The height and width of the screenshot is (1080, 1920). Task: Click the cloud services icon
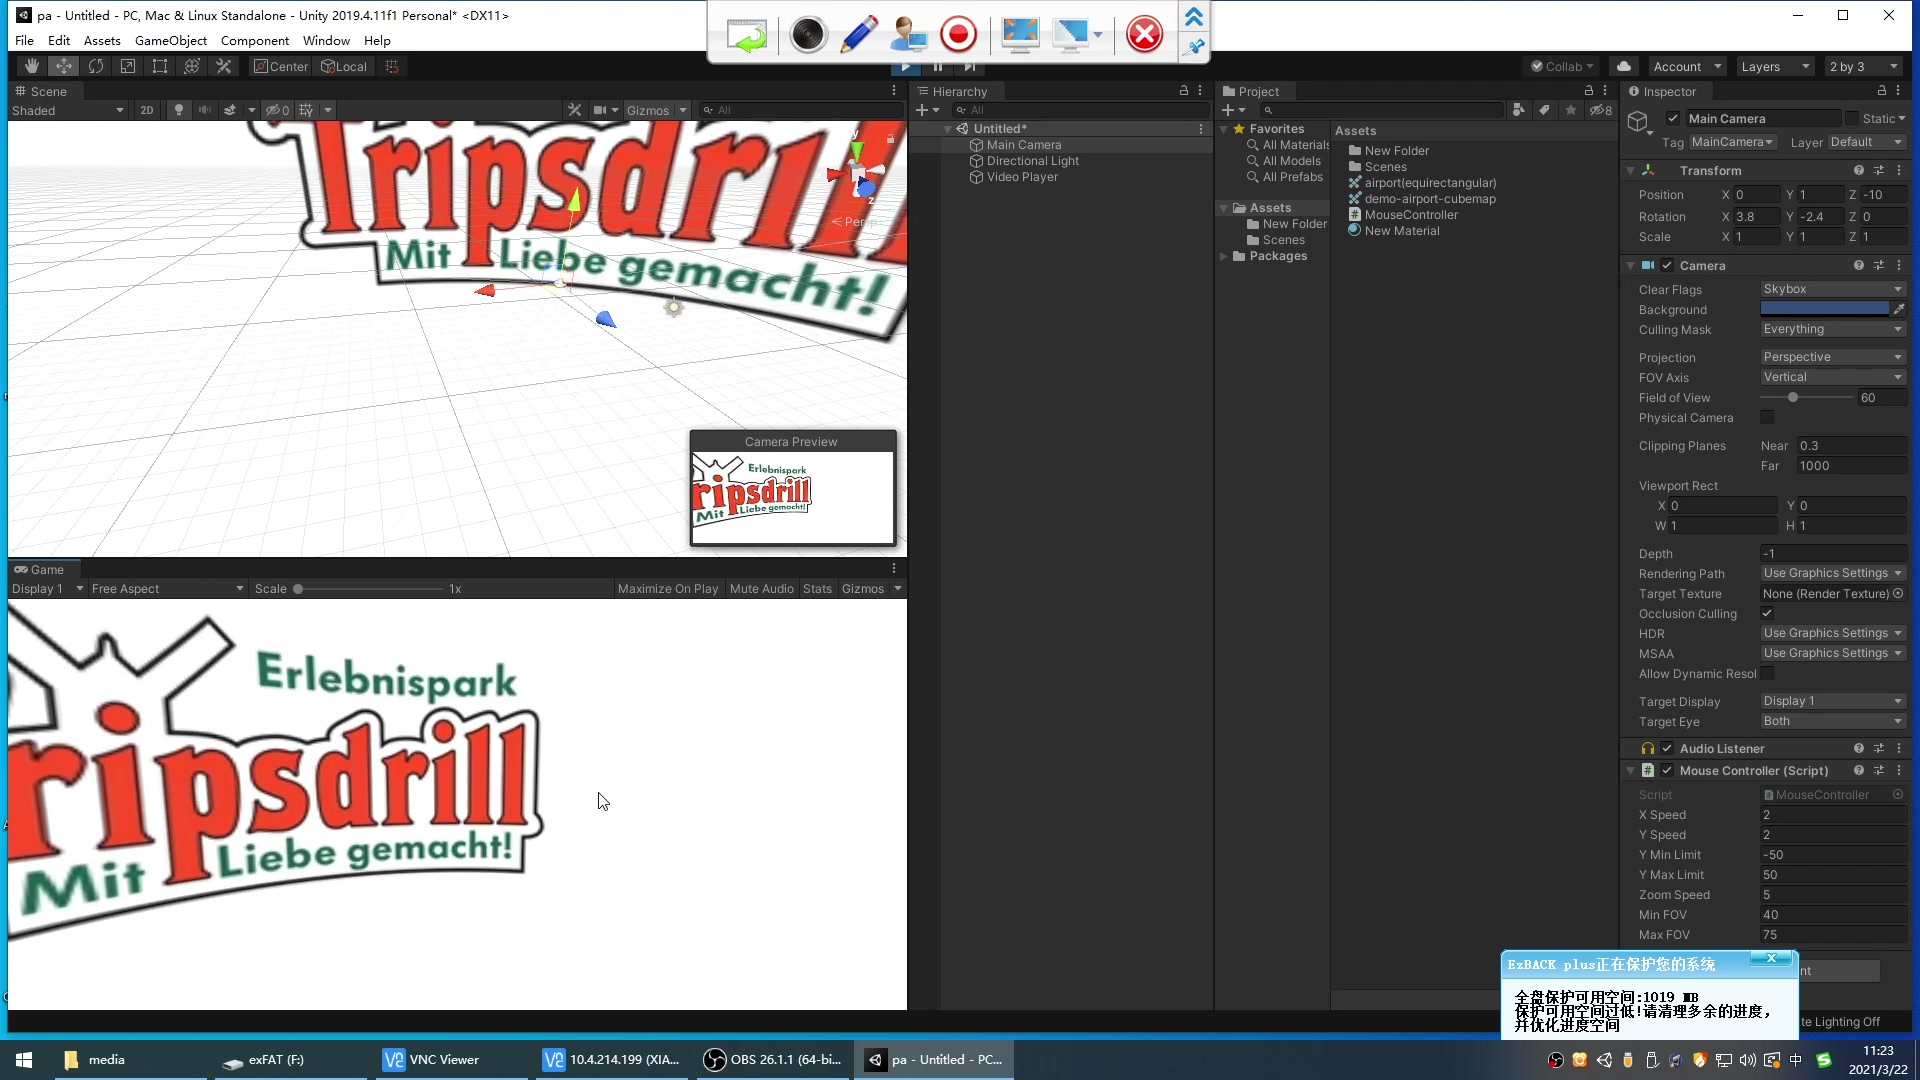[1624, 66]
